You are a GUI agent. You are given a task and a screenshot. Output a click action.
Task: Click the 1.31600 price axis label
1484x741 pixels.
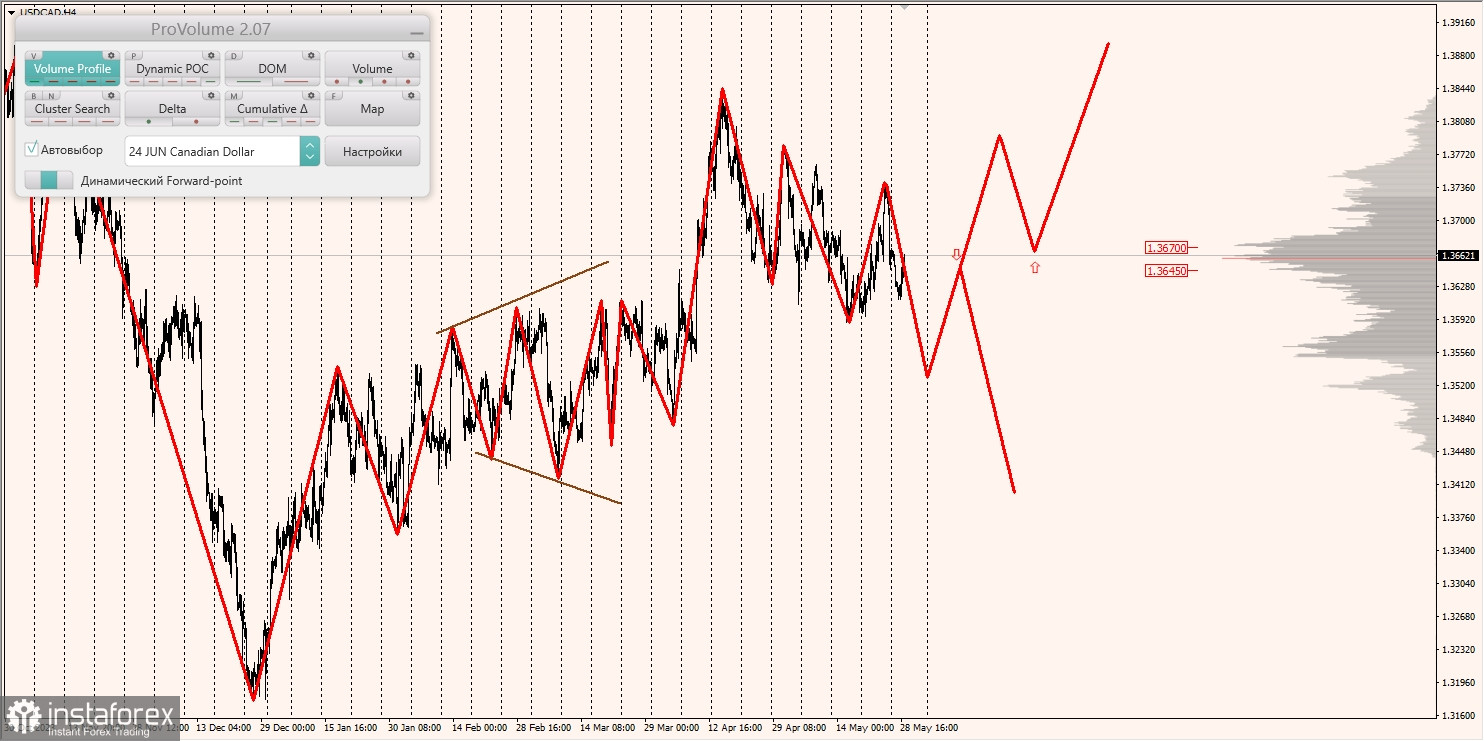(1460, 715)
